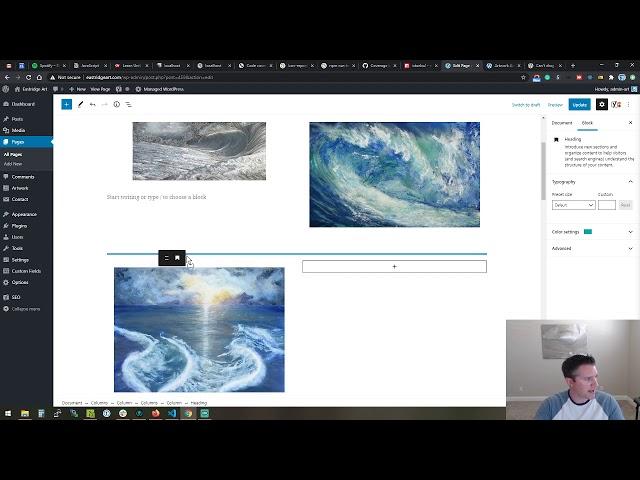
Task: Click Heading in the bottom breadcrumb
Action: pos(199,403)
